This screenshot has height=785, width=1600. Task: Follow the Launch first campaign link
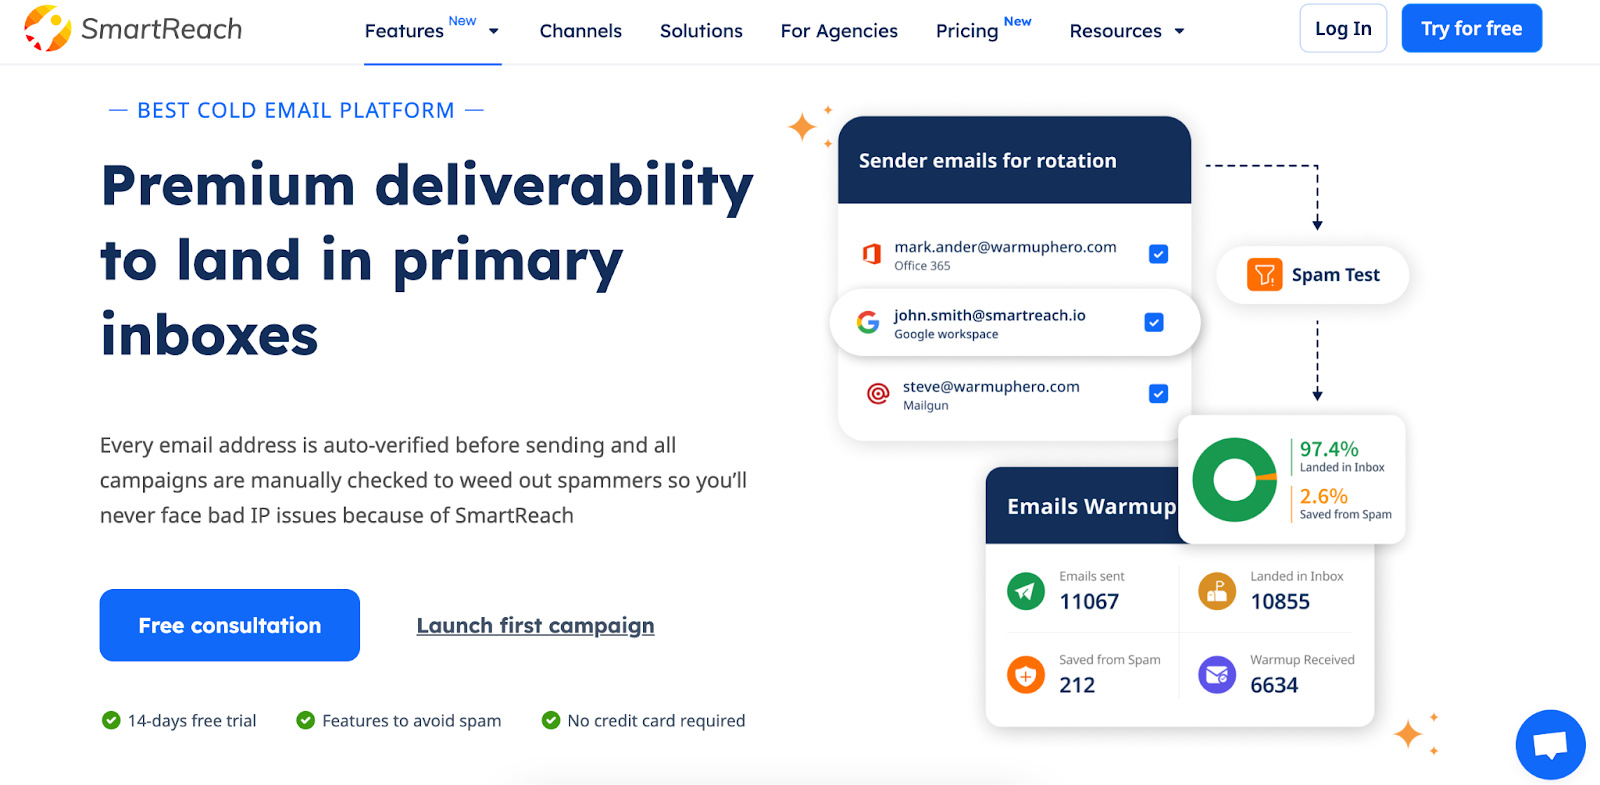[535, 626]
